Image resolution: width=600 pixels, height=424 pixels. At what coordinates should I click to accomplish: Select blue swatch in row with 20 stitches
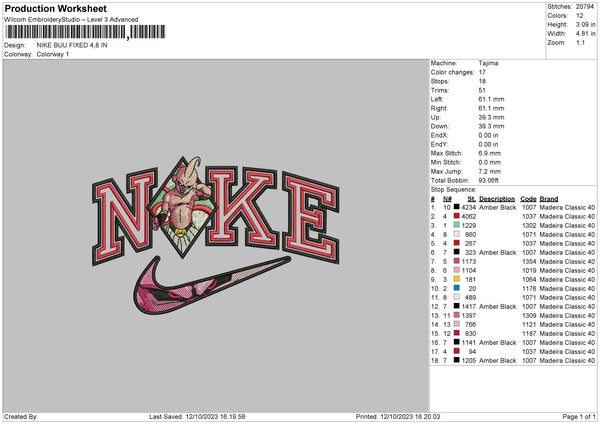pyautogui.click(x=457, y=288)
